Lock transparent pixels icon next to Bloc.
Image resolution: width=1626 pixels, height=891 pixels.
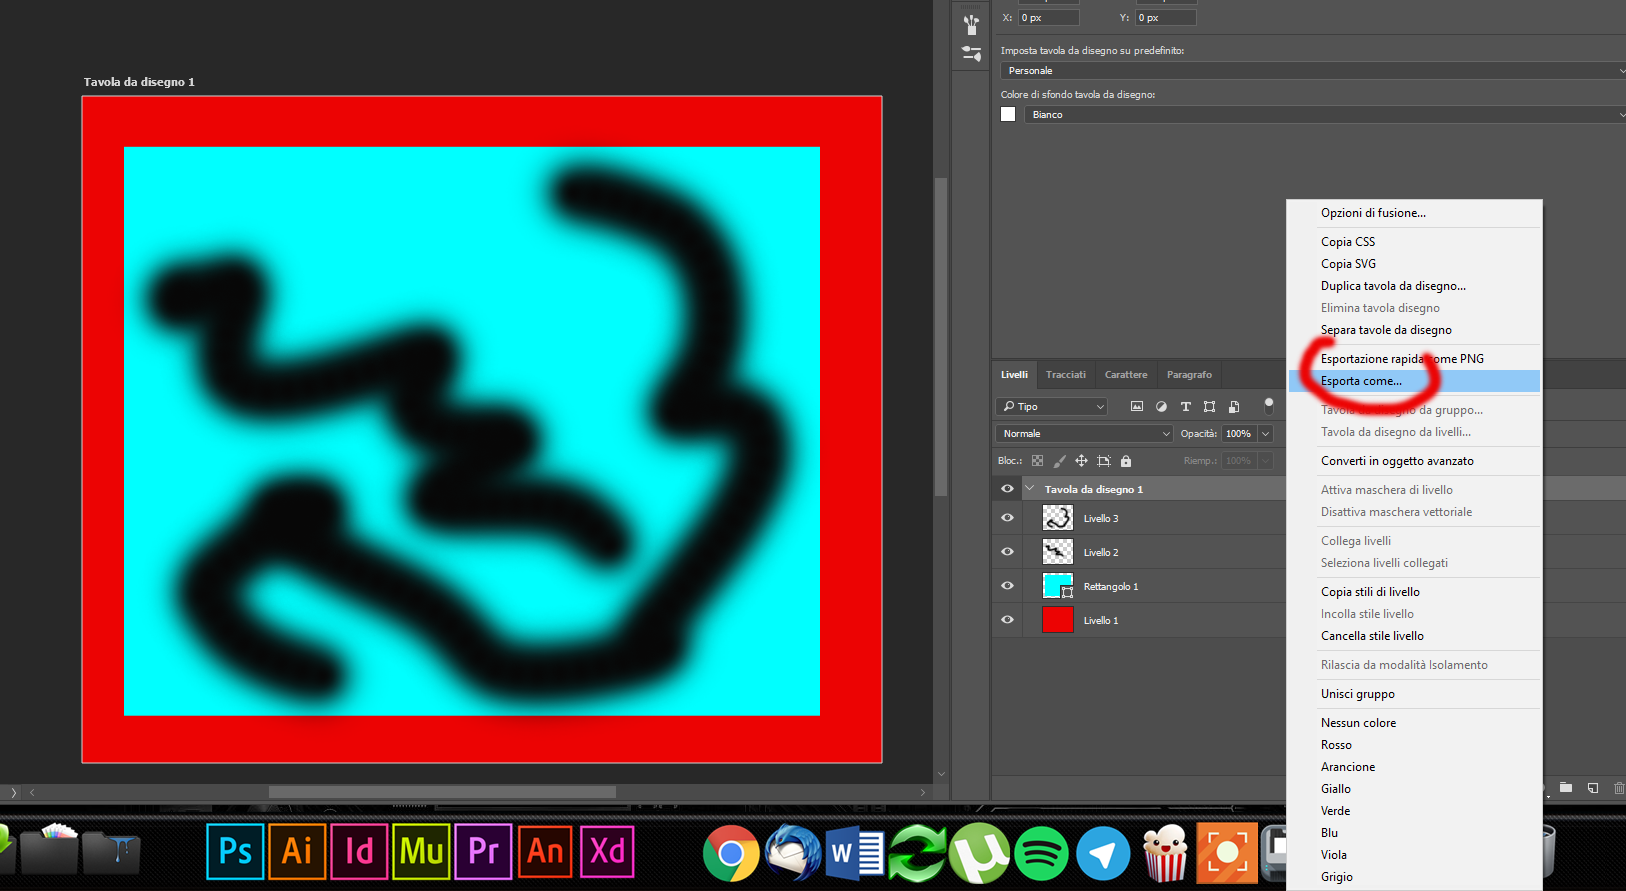[1037, 461]
